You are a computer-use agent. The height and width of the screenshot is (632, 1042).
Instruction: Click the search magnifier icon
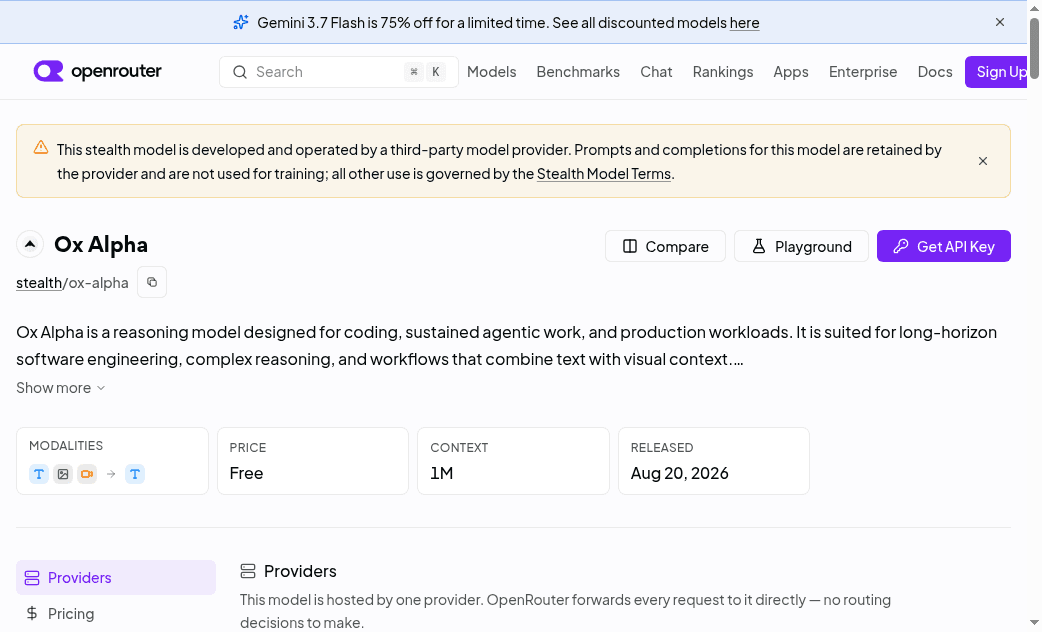(240, 72)
